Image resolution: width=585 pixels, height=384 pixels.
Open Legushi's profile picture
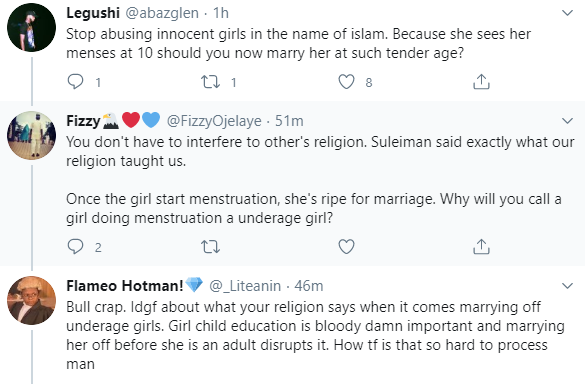click(31, 27)
